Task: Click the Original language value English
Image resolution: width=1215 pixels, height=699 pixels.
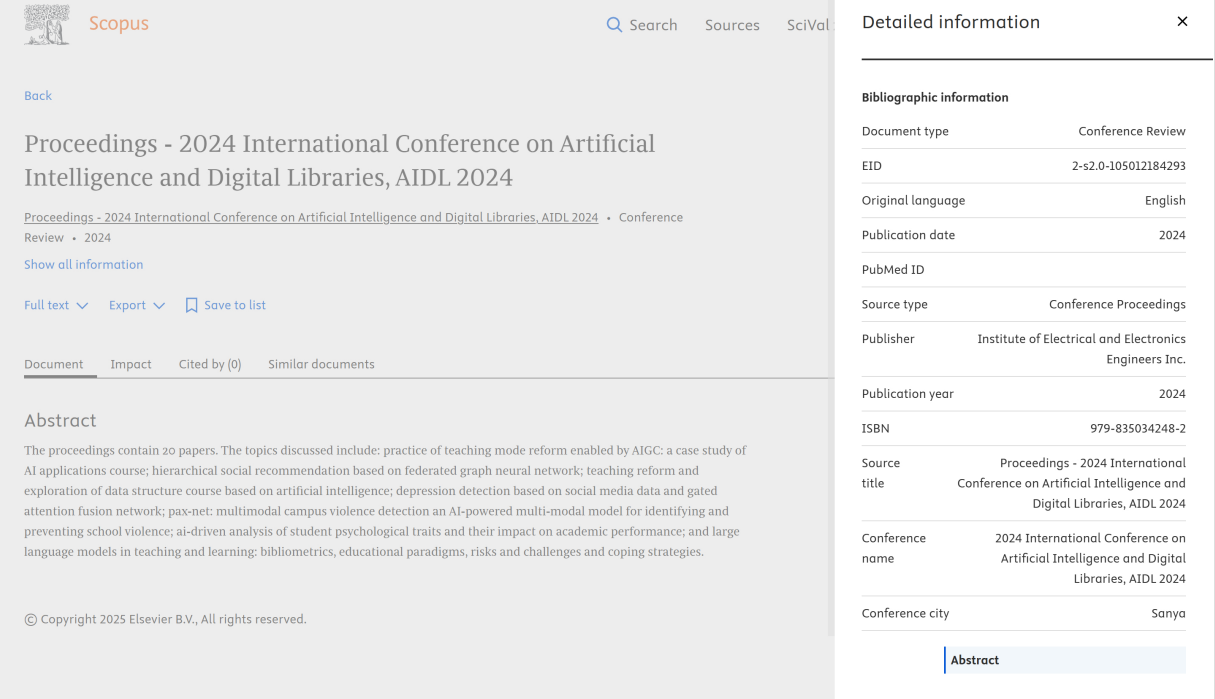Action: click(x=1165, y=200)
